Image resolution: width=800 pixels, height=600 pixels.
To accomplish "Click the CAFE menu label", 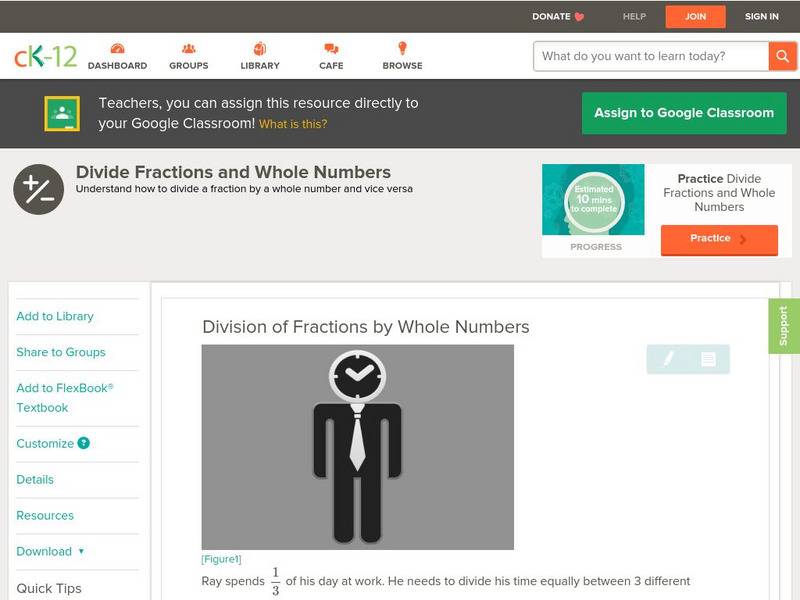I will point(331,66).
